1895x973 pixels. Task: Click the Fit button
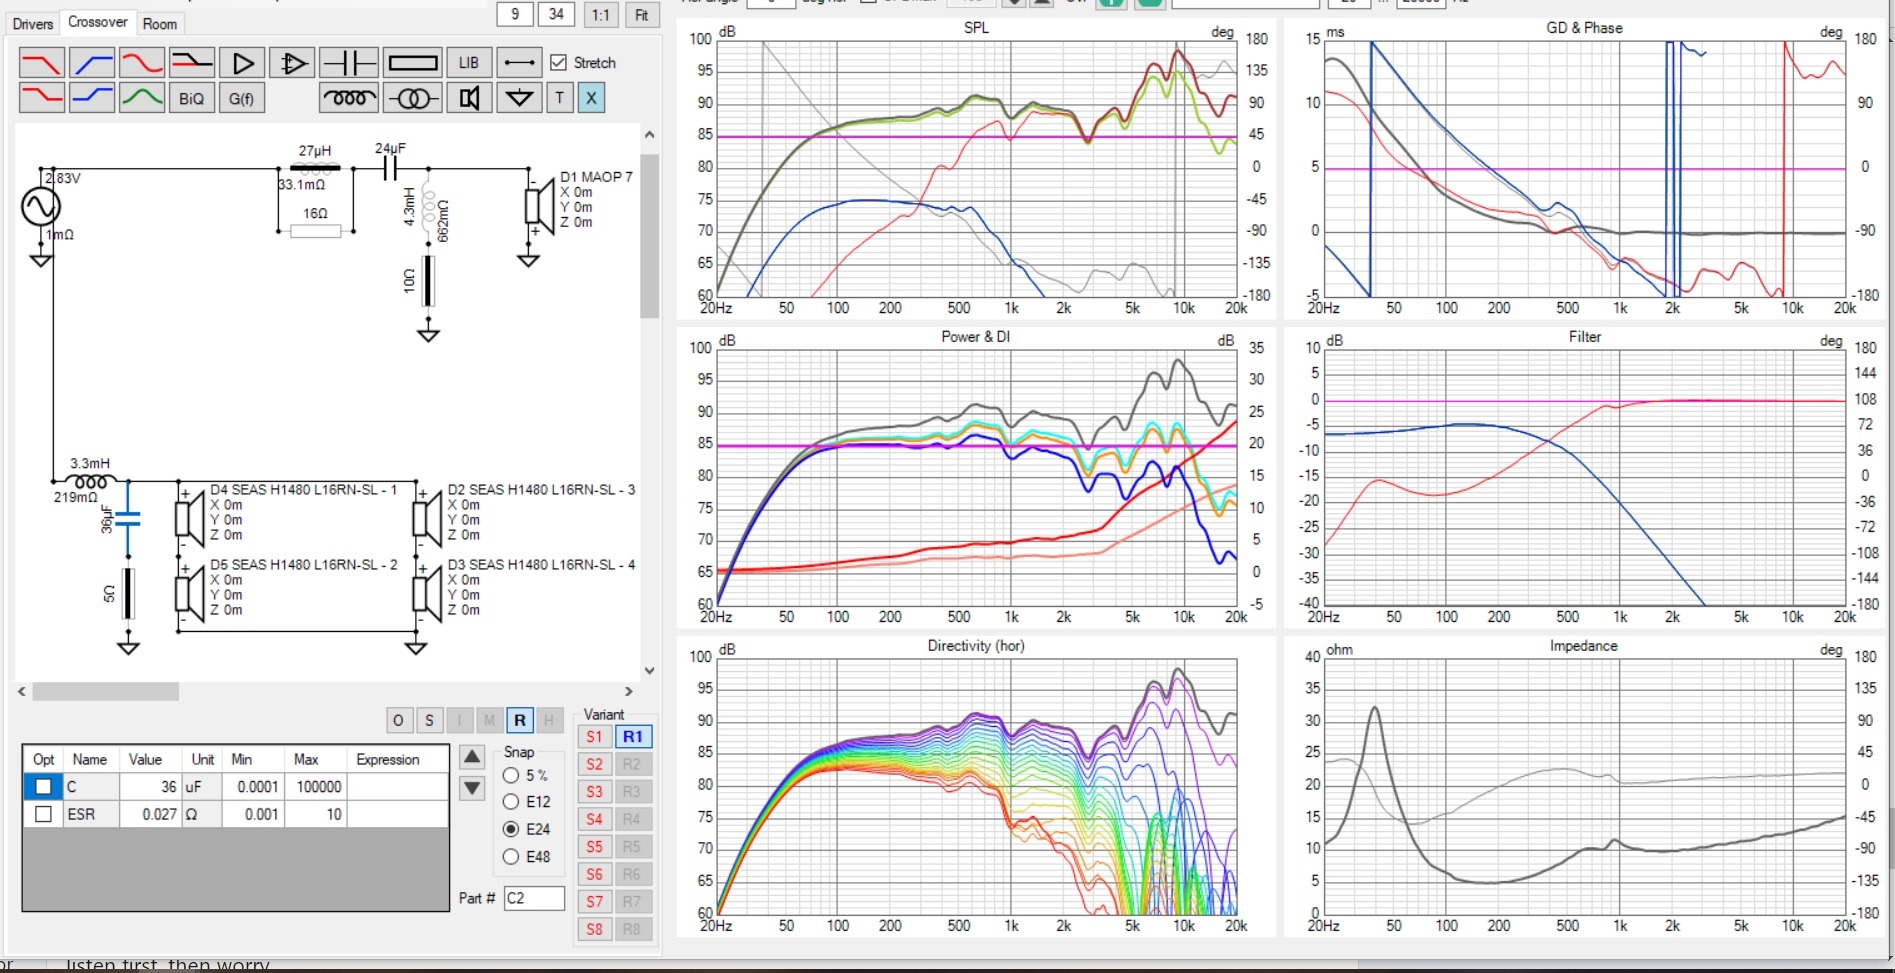(x=642, y=15)
